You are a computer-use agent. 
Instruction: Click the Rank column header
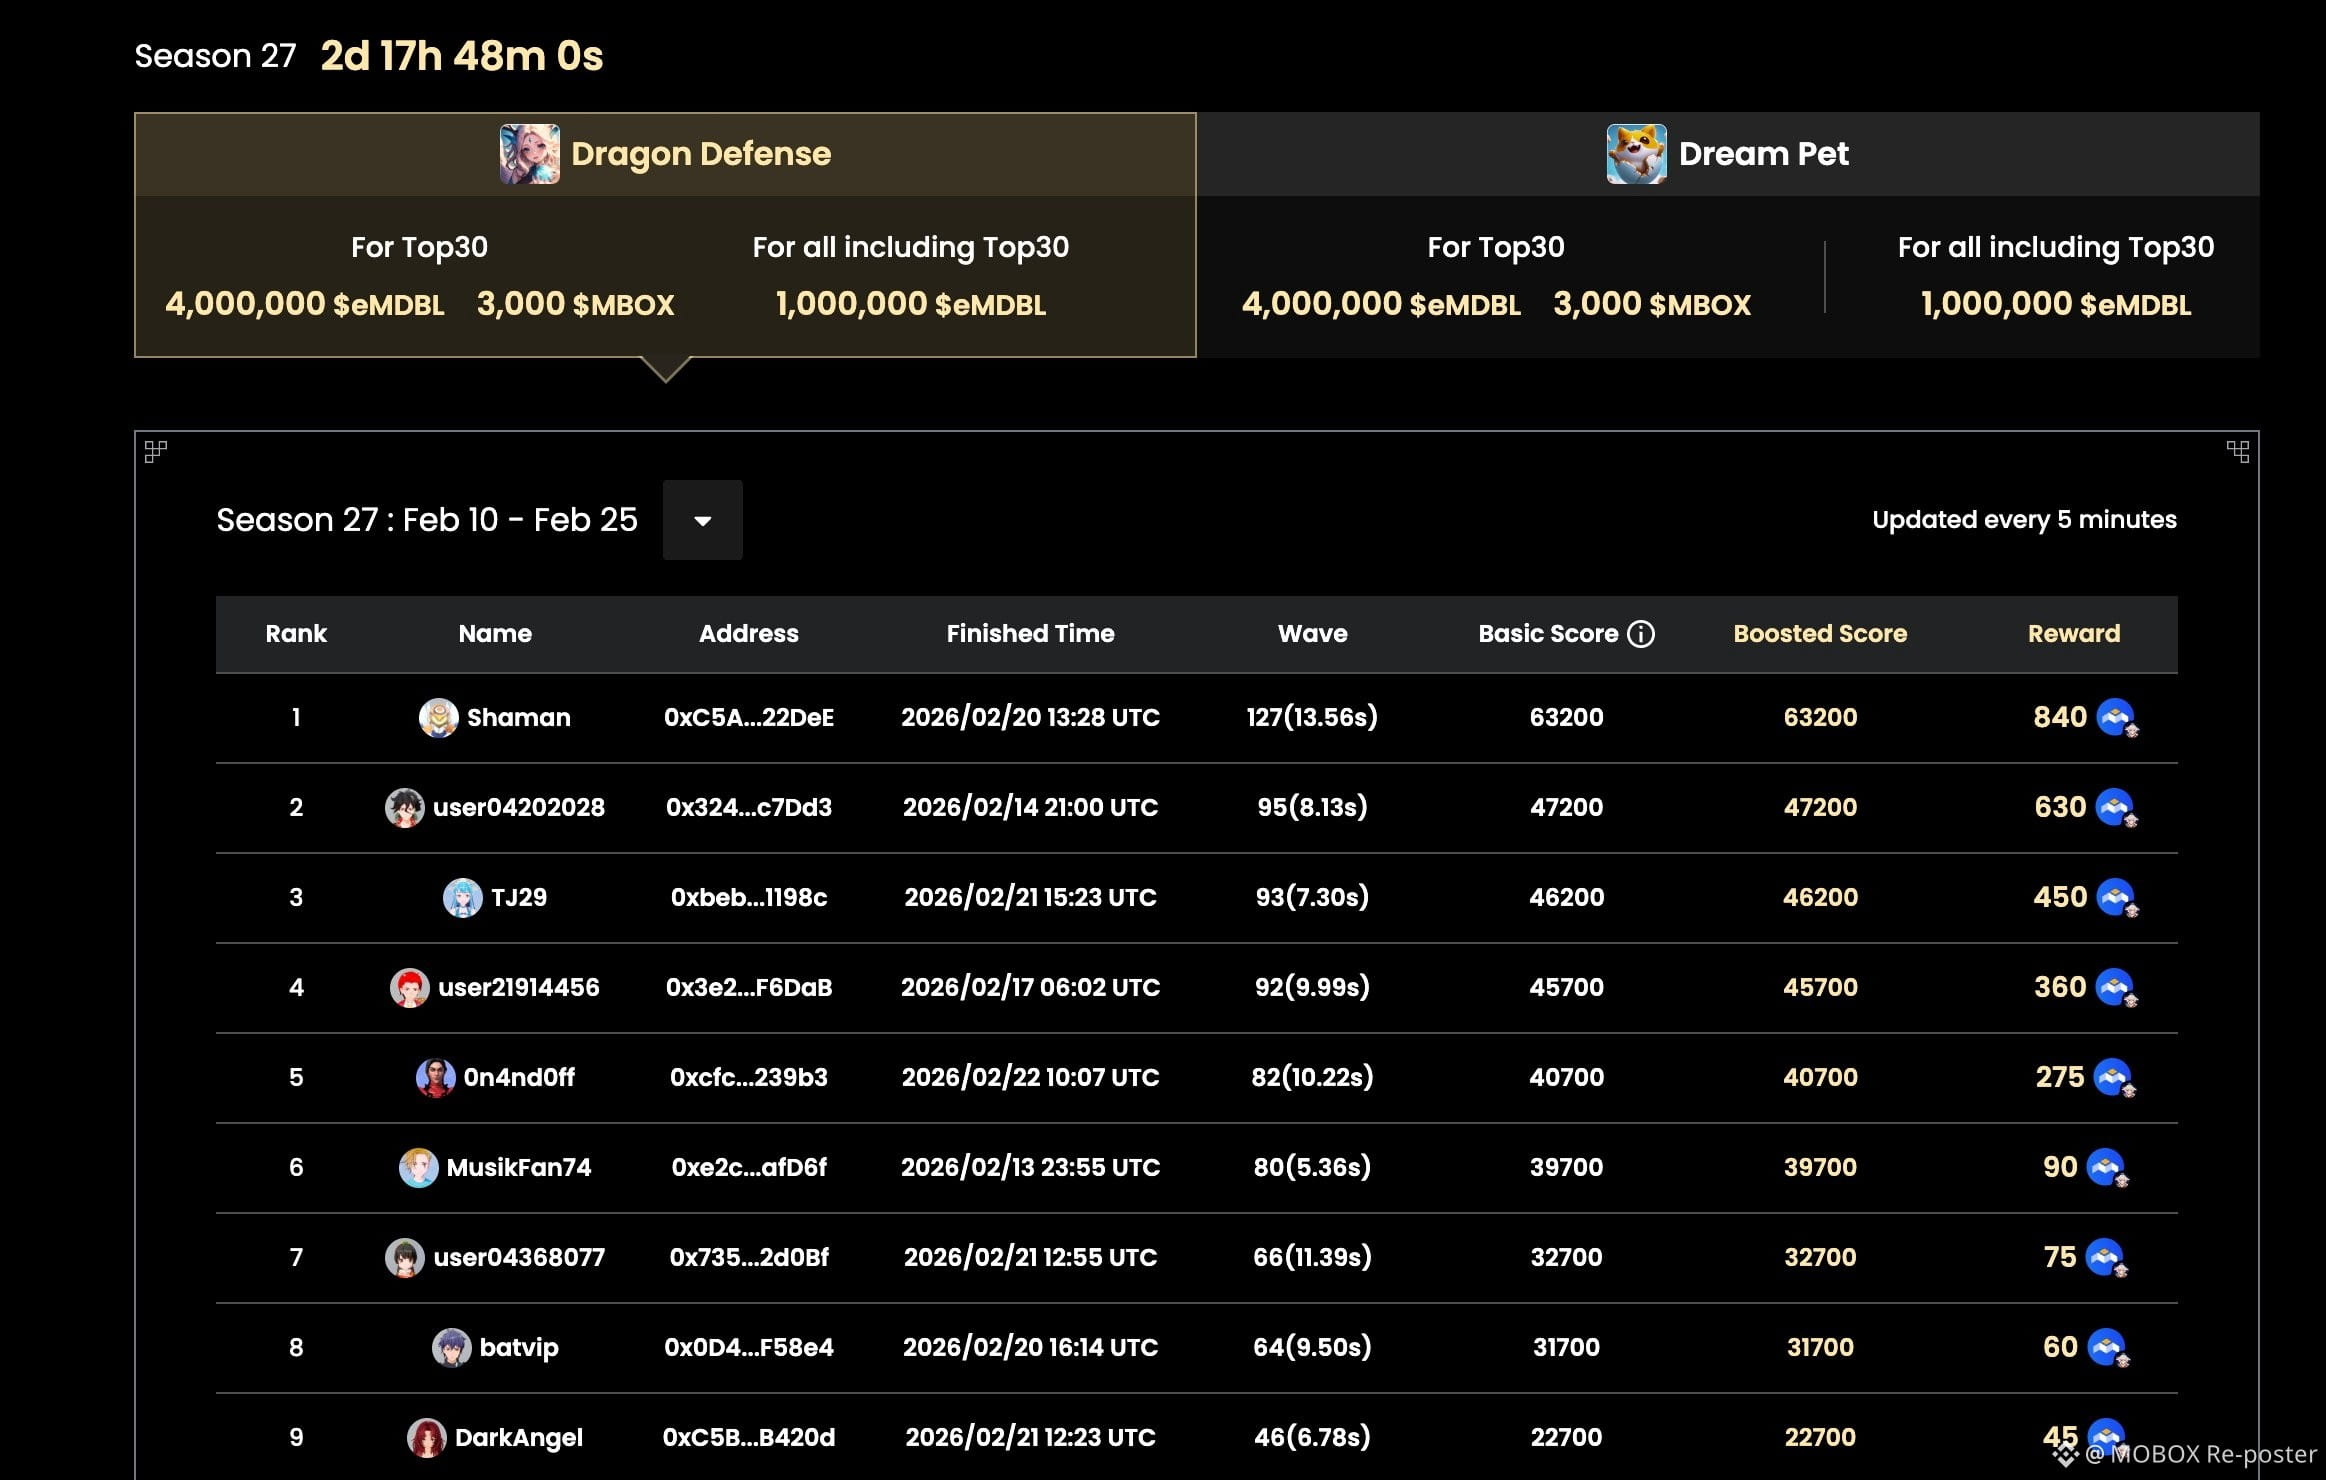point(296,633)
